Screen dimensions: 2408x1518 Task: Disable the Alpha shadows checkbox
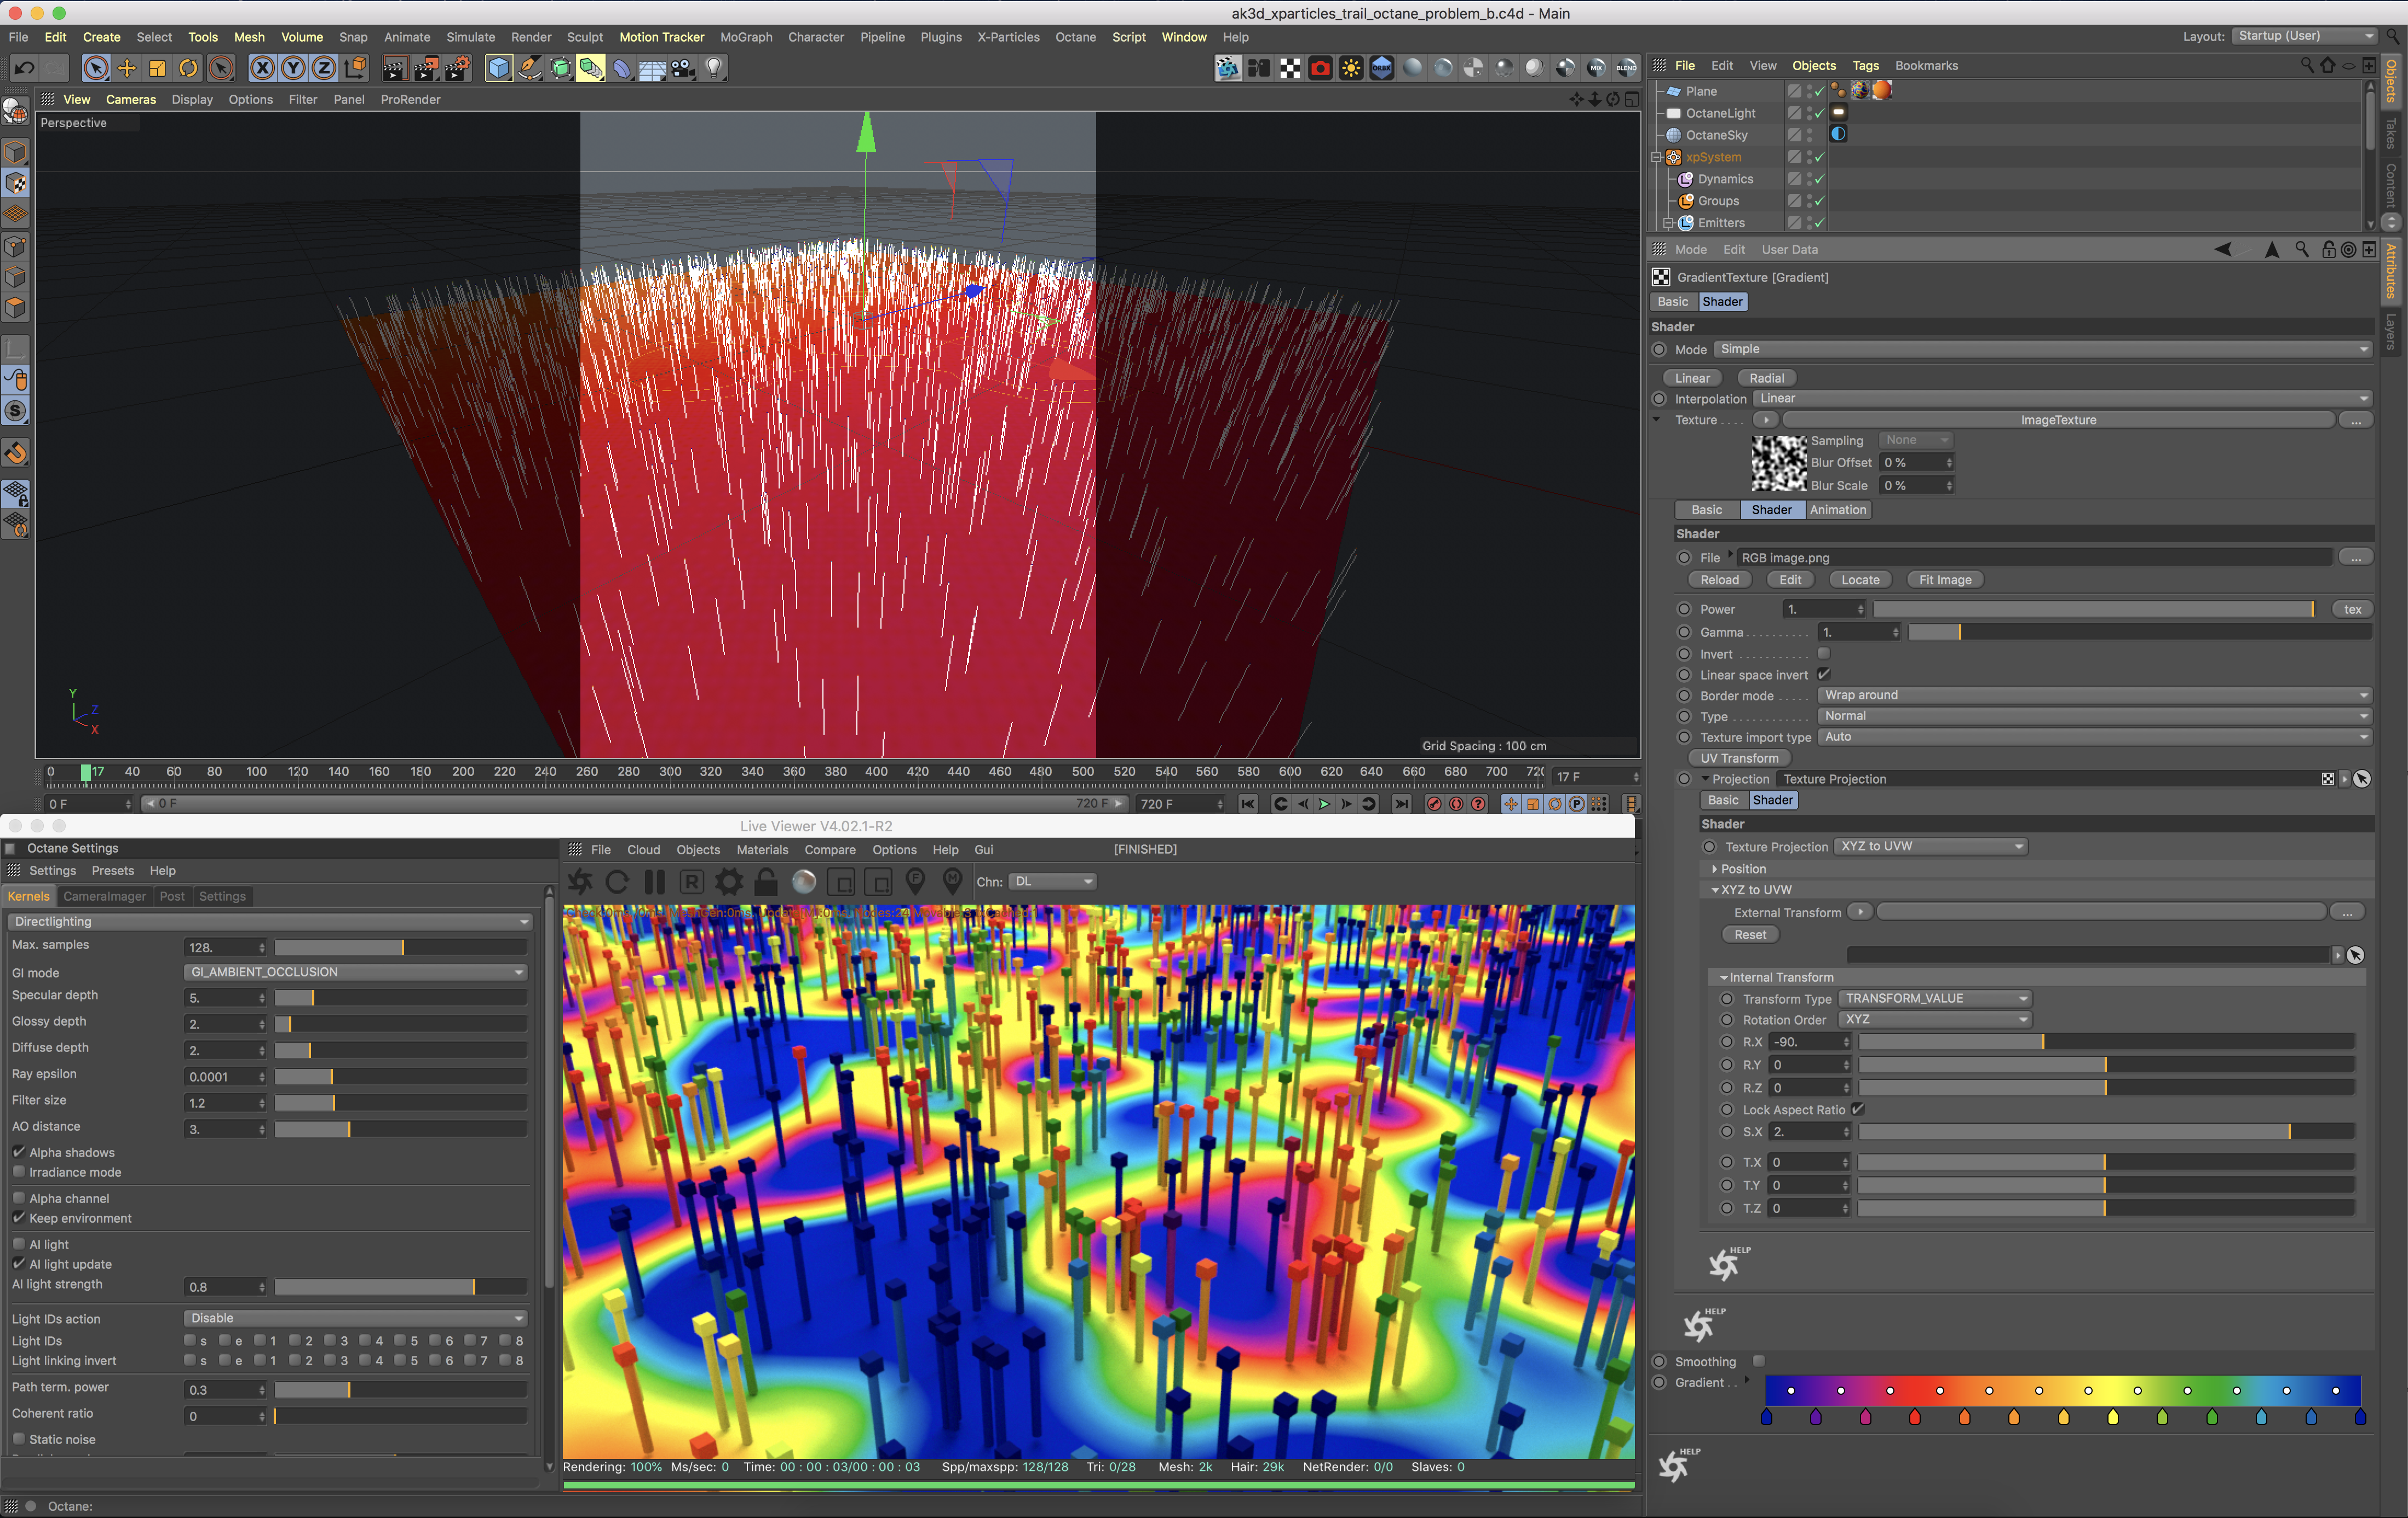tap(19, 1152)
